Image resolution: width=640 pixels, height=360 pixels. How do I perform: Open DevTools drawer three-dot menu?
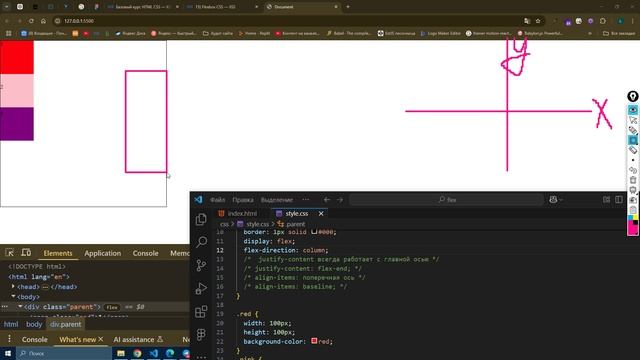coord(9,339)
